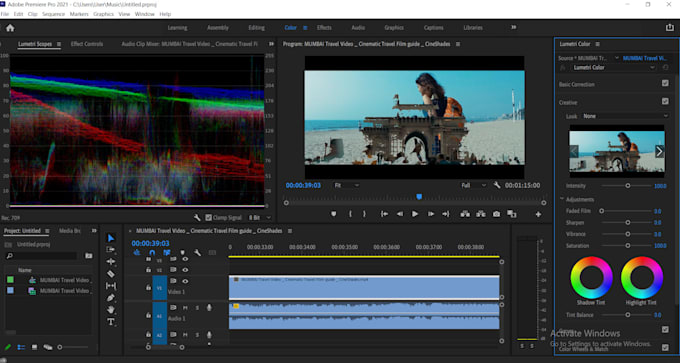Go to Out point in Program Monitor
The image size is (680, 363).
tap(446, 214)
